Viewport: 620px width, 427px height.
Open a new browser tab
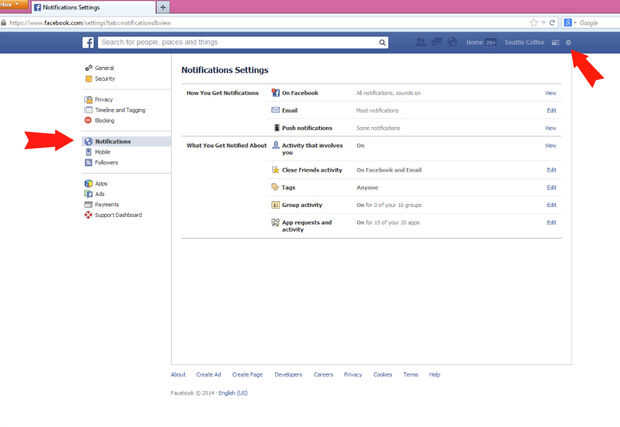coord(163,7)
